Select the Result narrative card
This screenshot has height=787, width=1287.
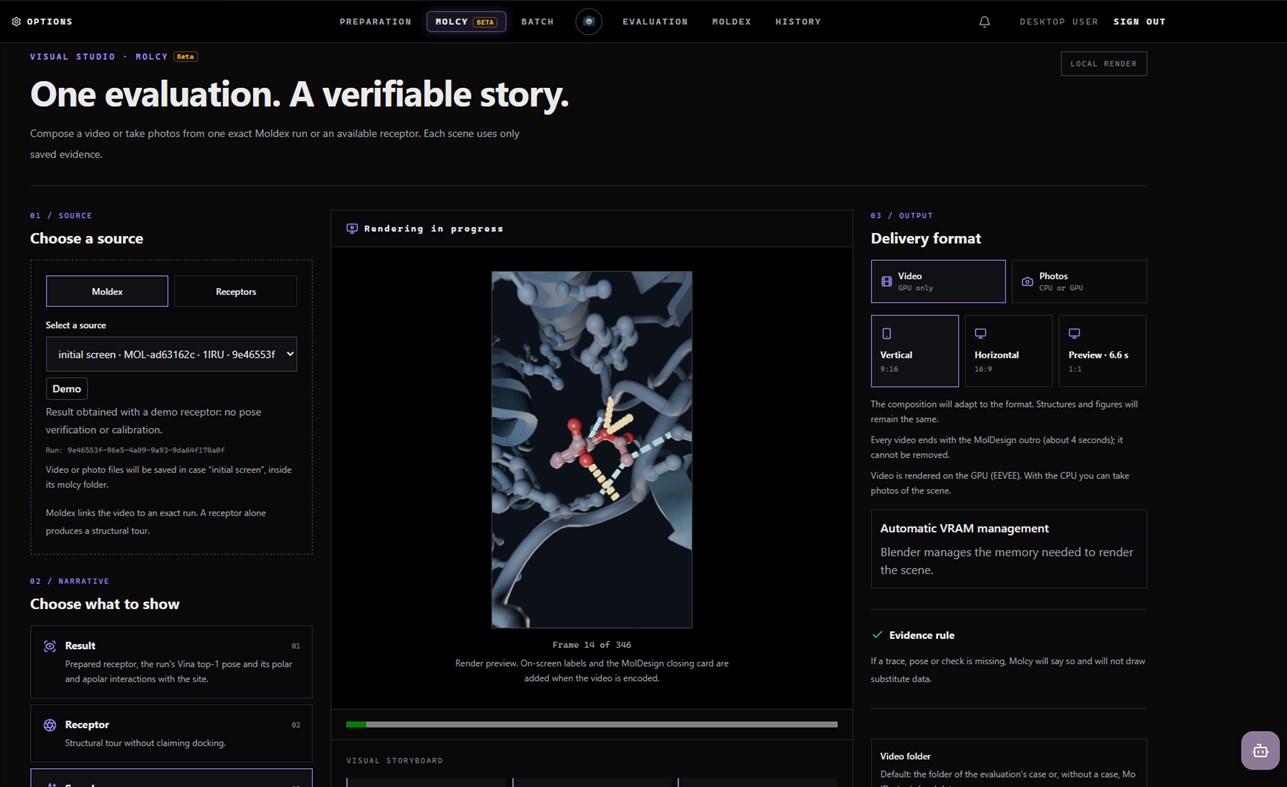(171, 662)
